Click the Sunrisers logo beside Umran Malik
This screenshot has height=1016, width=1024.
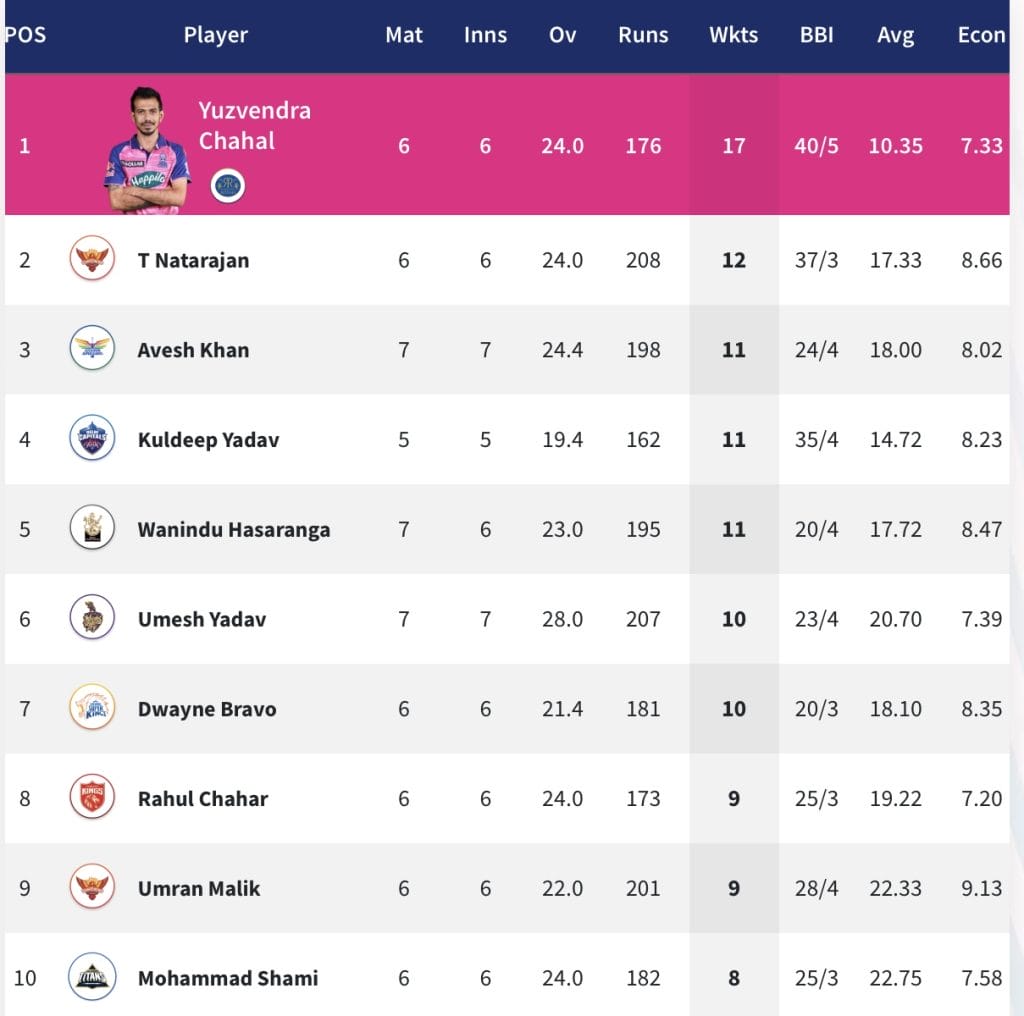tap(92, 887)
